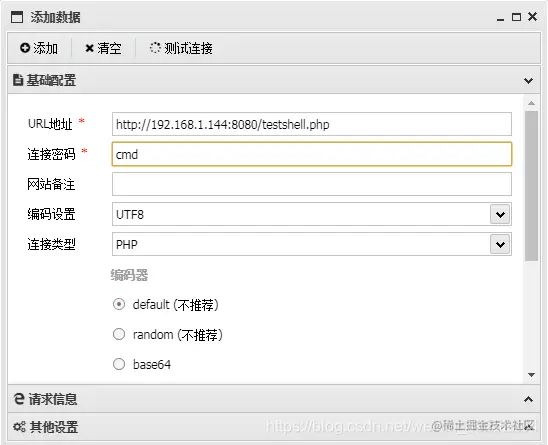Click the 添加 (add) button
The image size is (548, 445).
(39, 48)
